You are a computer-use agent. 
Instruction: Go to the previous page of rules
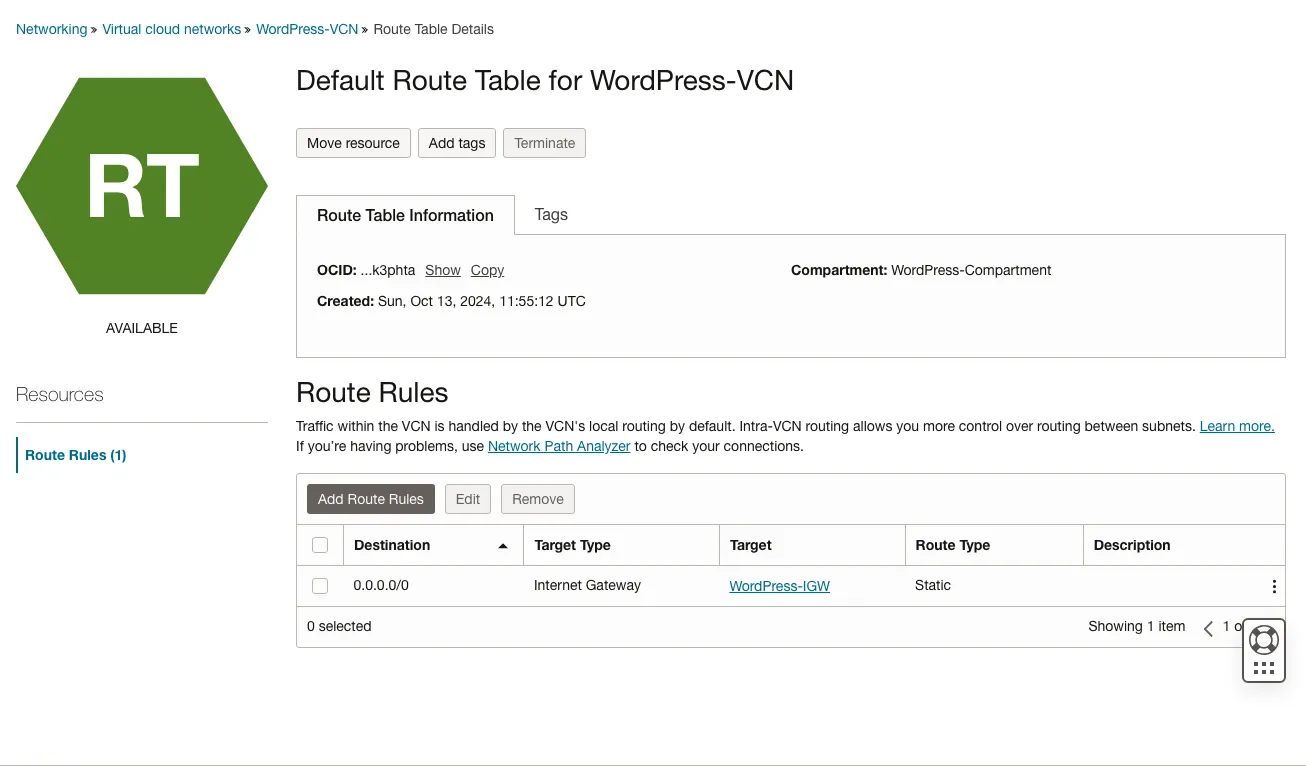[x=1208, y=628]
